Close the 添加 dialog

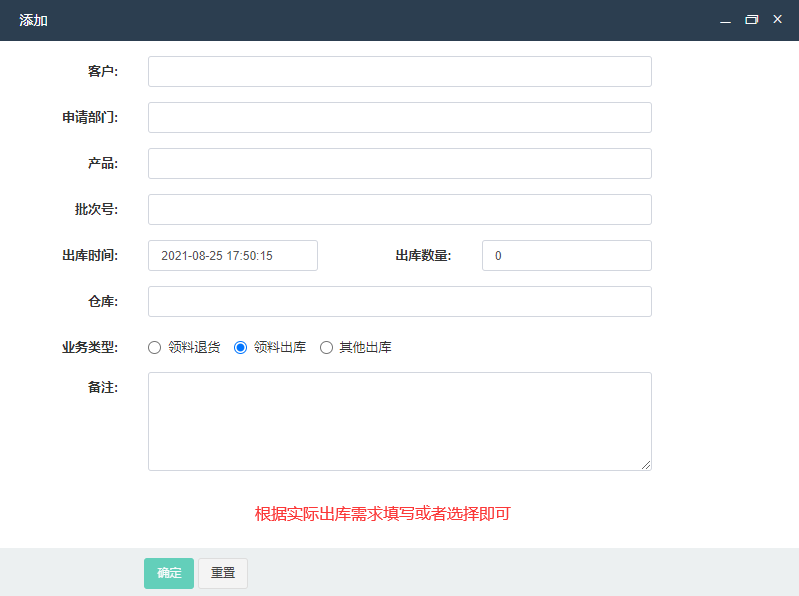click(x=777, y=19)
